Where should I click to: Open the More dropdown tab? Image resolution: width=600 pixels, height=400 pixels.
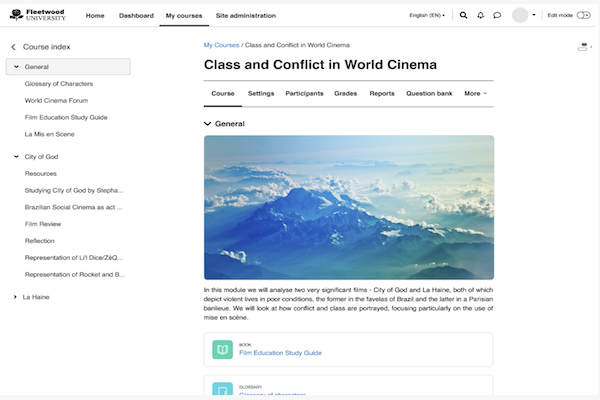(475, 93)
